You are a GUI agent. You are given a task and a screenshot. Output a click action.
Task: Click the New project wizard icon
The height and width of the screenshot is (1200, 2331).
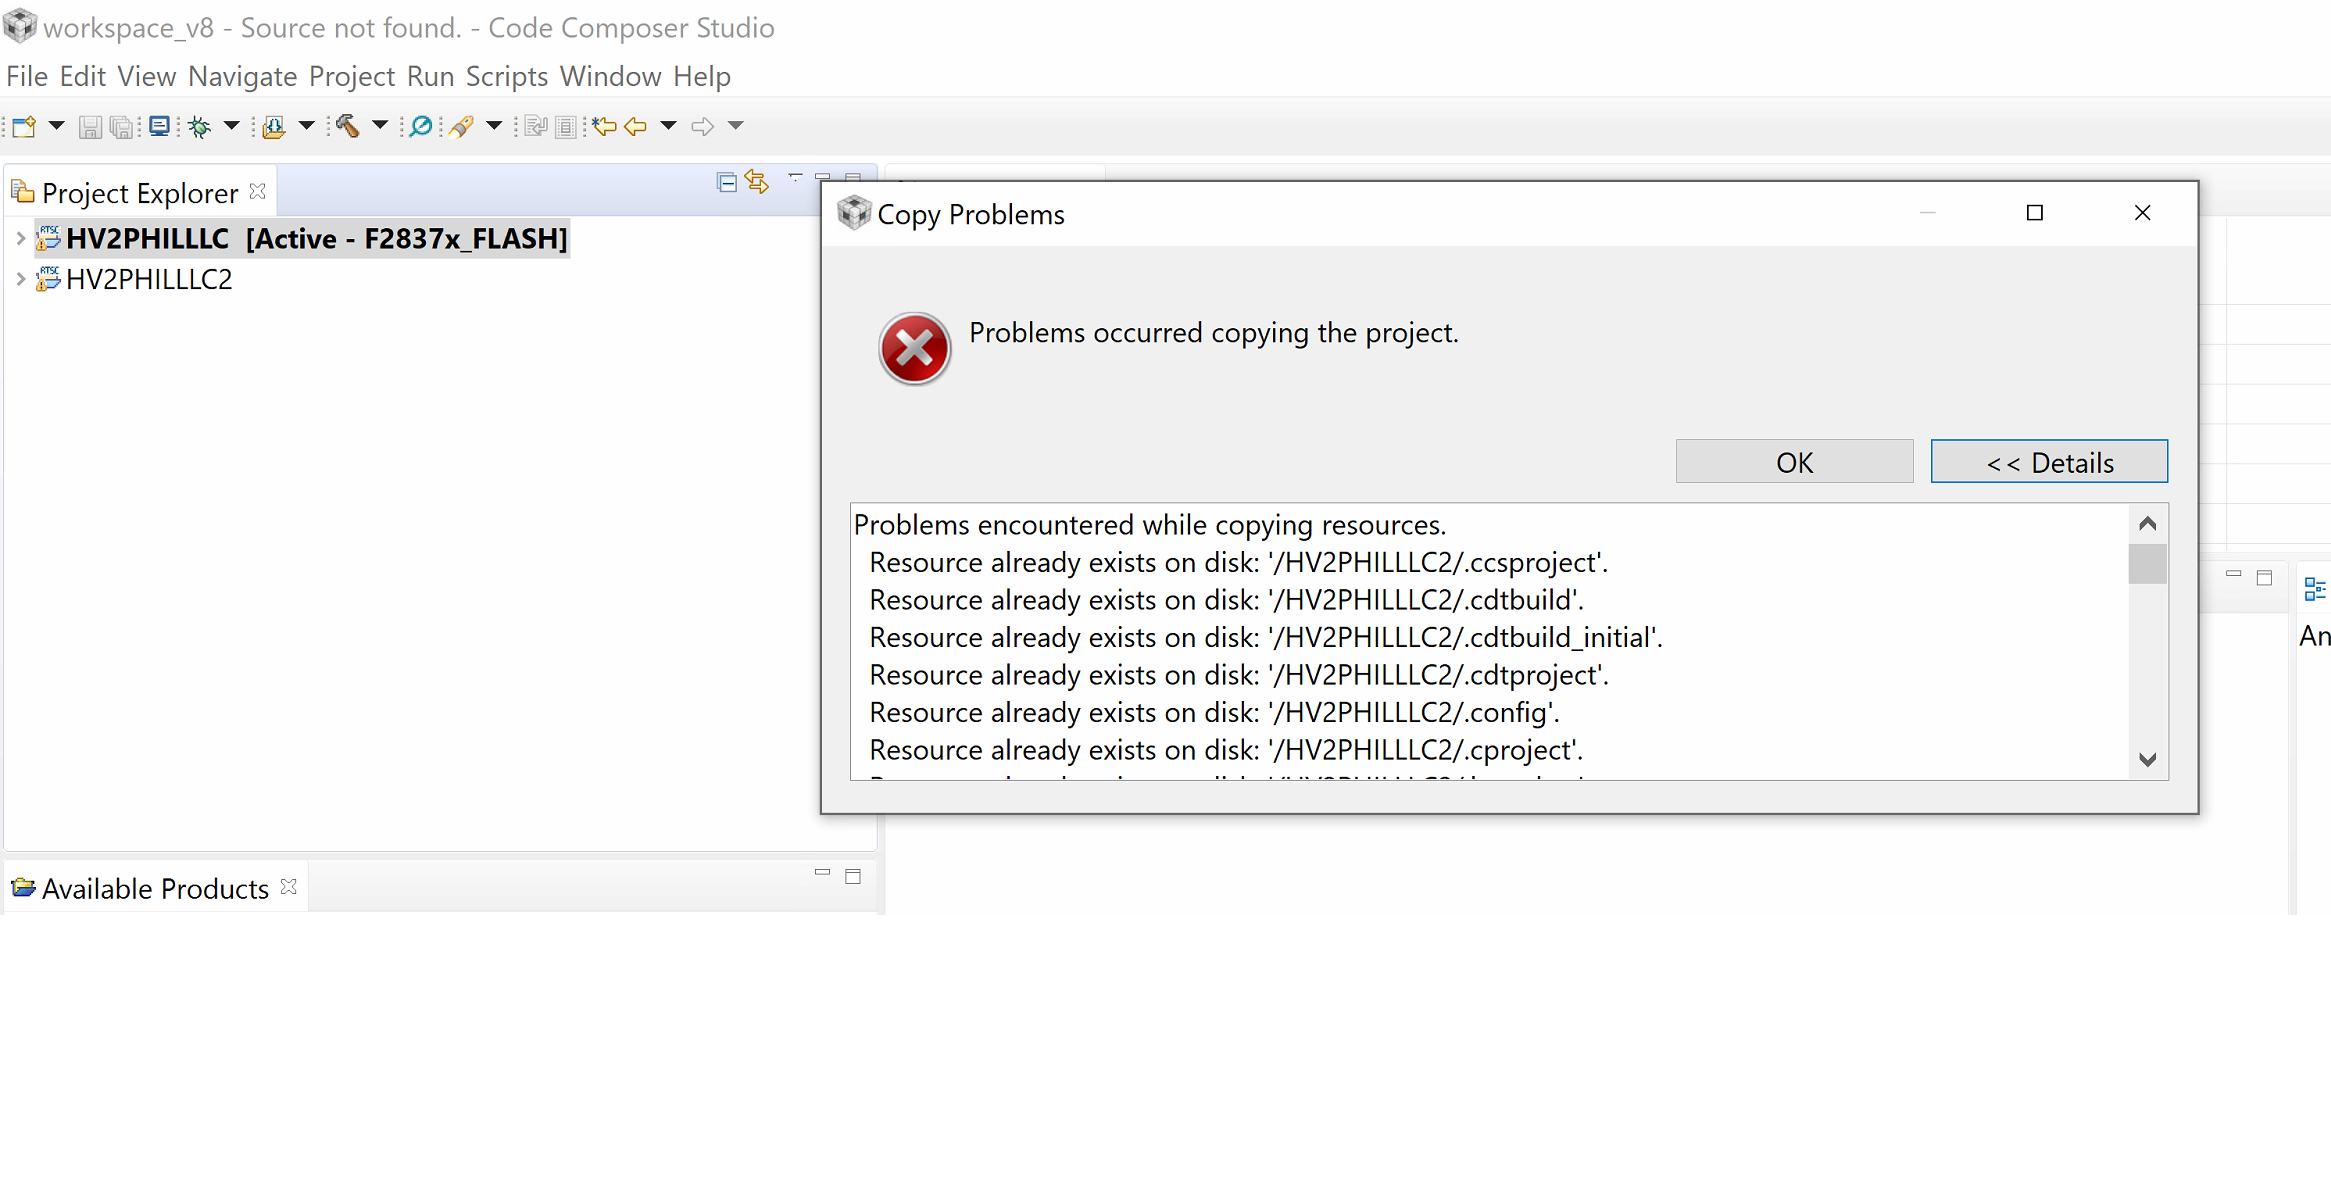24,126
